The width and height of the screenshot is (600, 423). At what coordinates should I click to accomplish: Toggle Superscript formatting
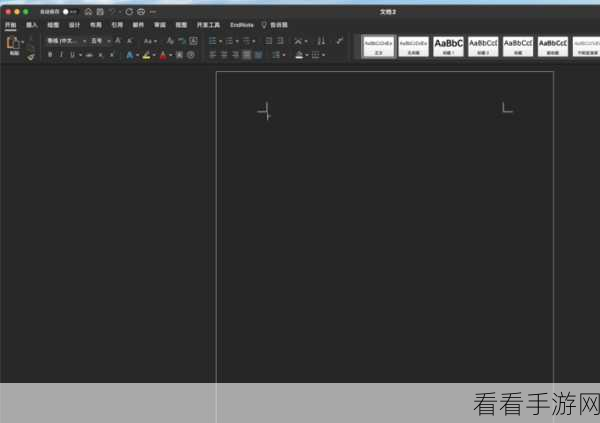pos(112,55)
